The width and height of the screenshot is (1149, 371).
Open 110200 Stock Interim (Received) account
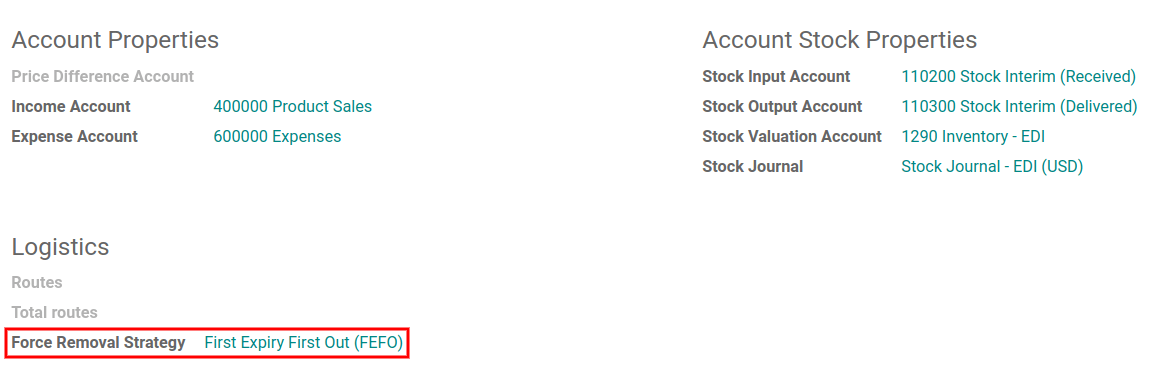point(1019,77)
